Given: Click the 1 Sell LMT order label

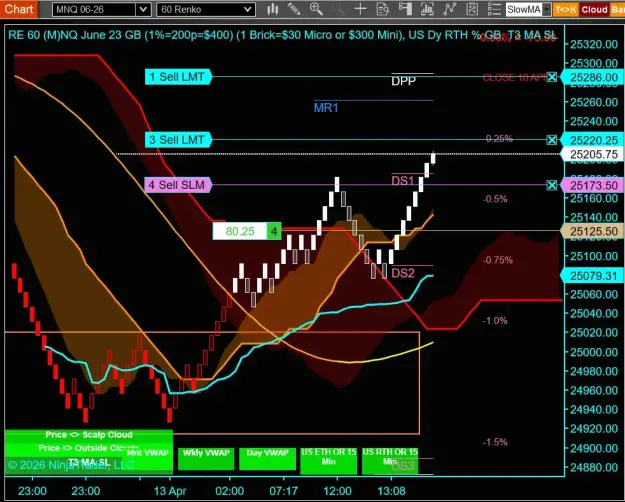Looking at the screenshot, I should [178, 77].
